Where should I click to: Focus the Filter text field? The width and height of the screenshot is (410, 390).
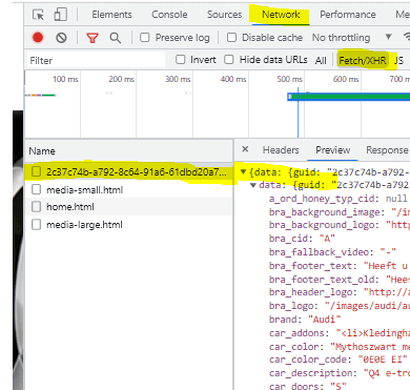coord(96,60)
